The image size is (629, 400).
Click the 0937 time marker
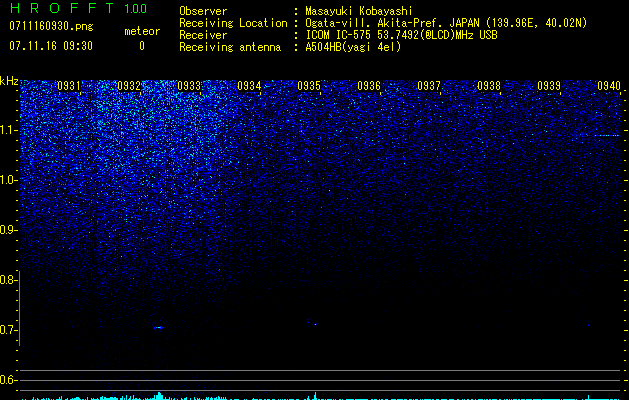point(429,86)
